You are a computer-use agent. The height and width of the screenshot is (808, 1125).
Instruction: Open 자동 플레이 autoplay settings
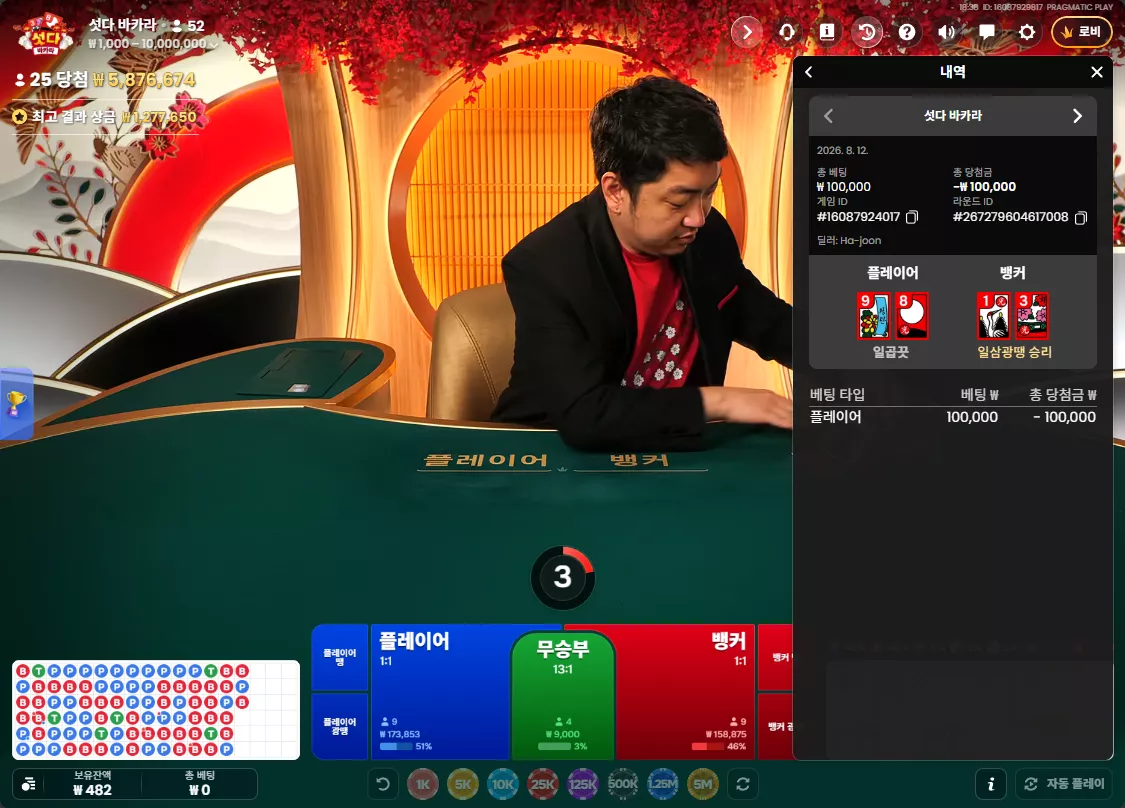pos(1065,784)
